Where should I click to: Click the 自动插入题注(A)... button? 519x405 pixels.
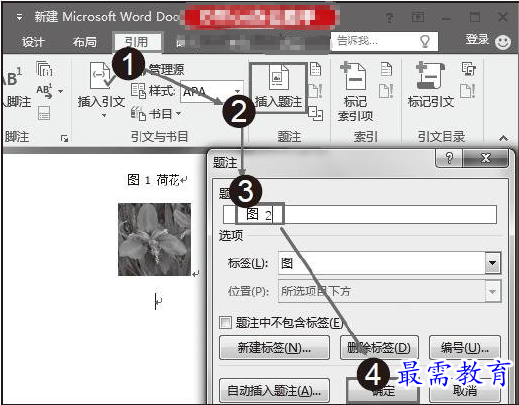pyautogui.click(x=274, y=390)
